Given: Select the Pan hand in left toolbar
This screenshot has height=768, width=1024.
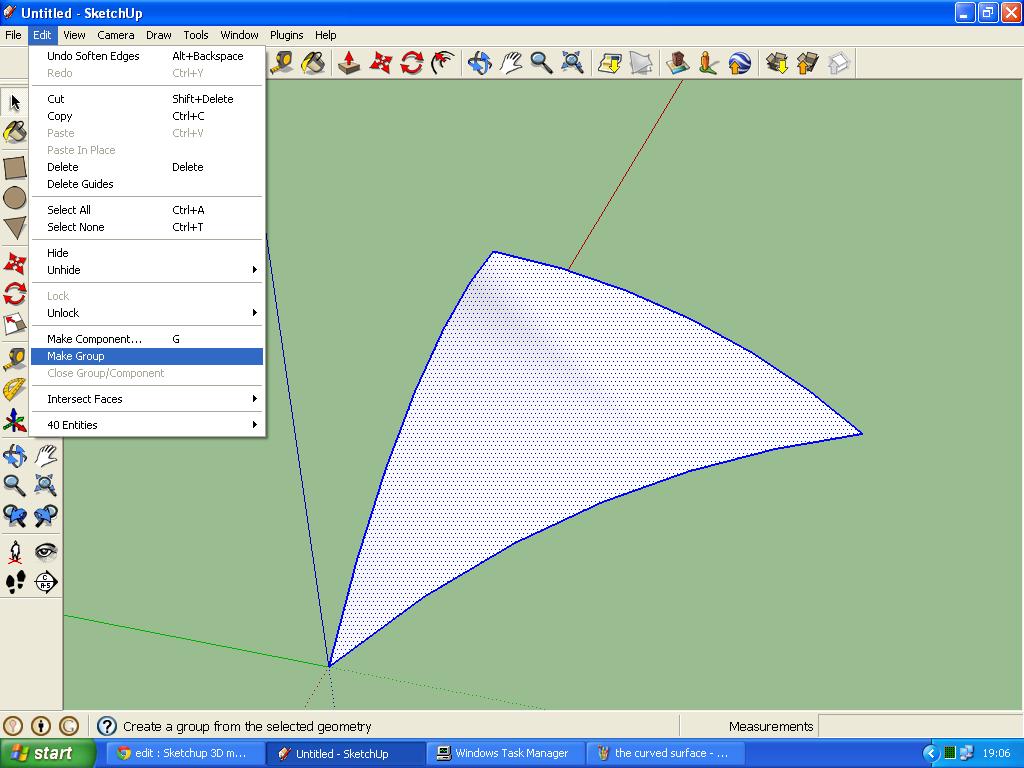Looking at the screenshot, I should click(x=46, y=455).
